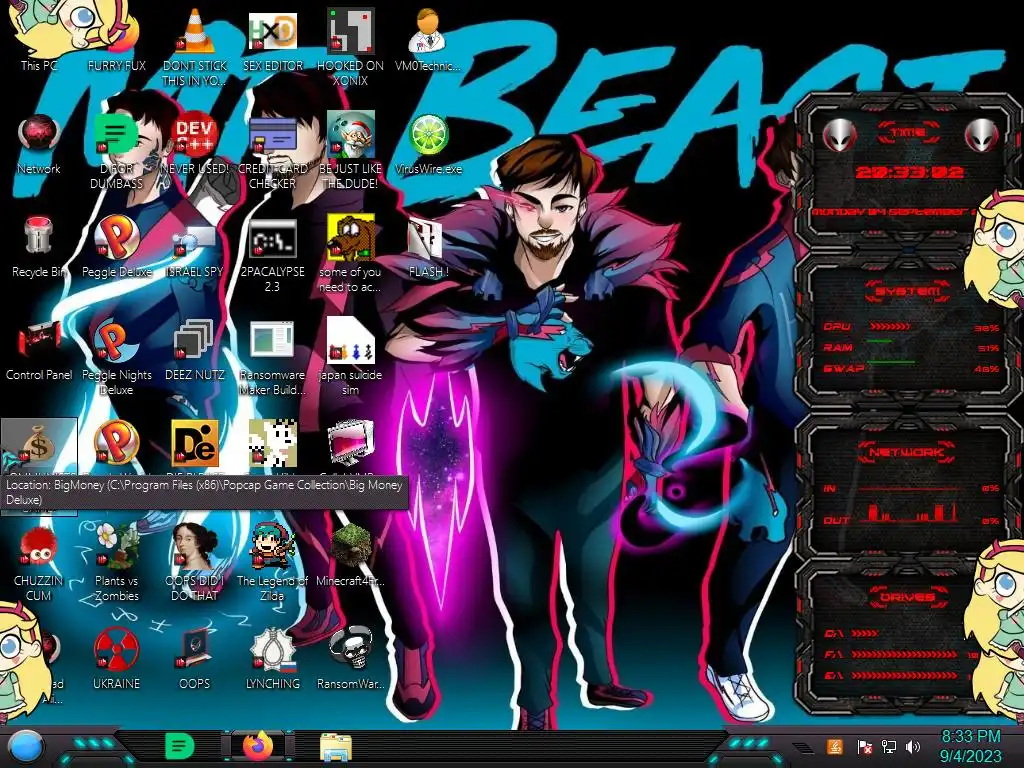
Task: Open the Recycle Bin
Action: (x=39, y=236)
